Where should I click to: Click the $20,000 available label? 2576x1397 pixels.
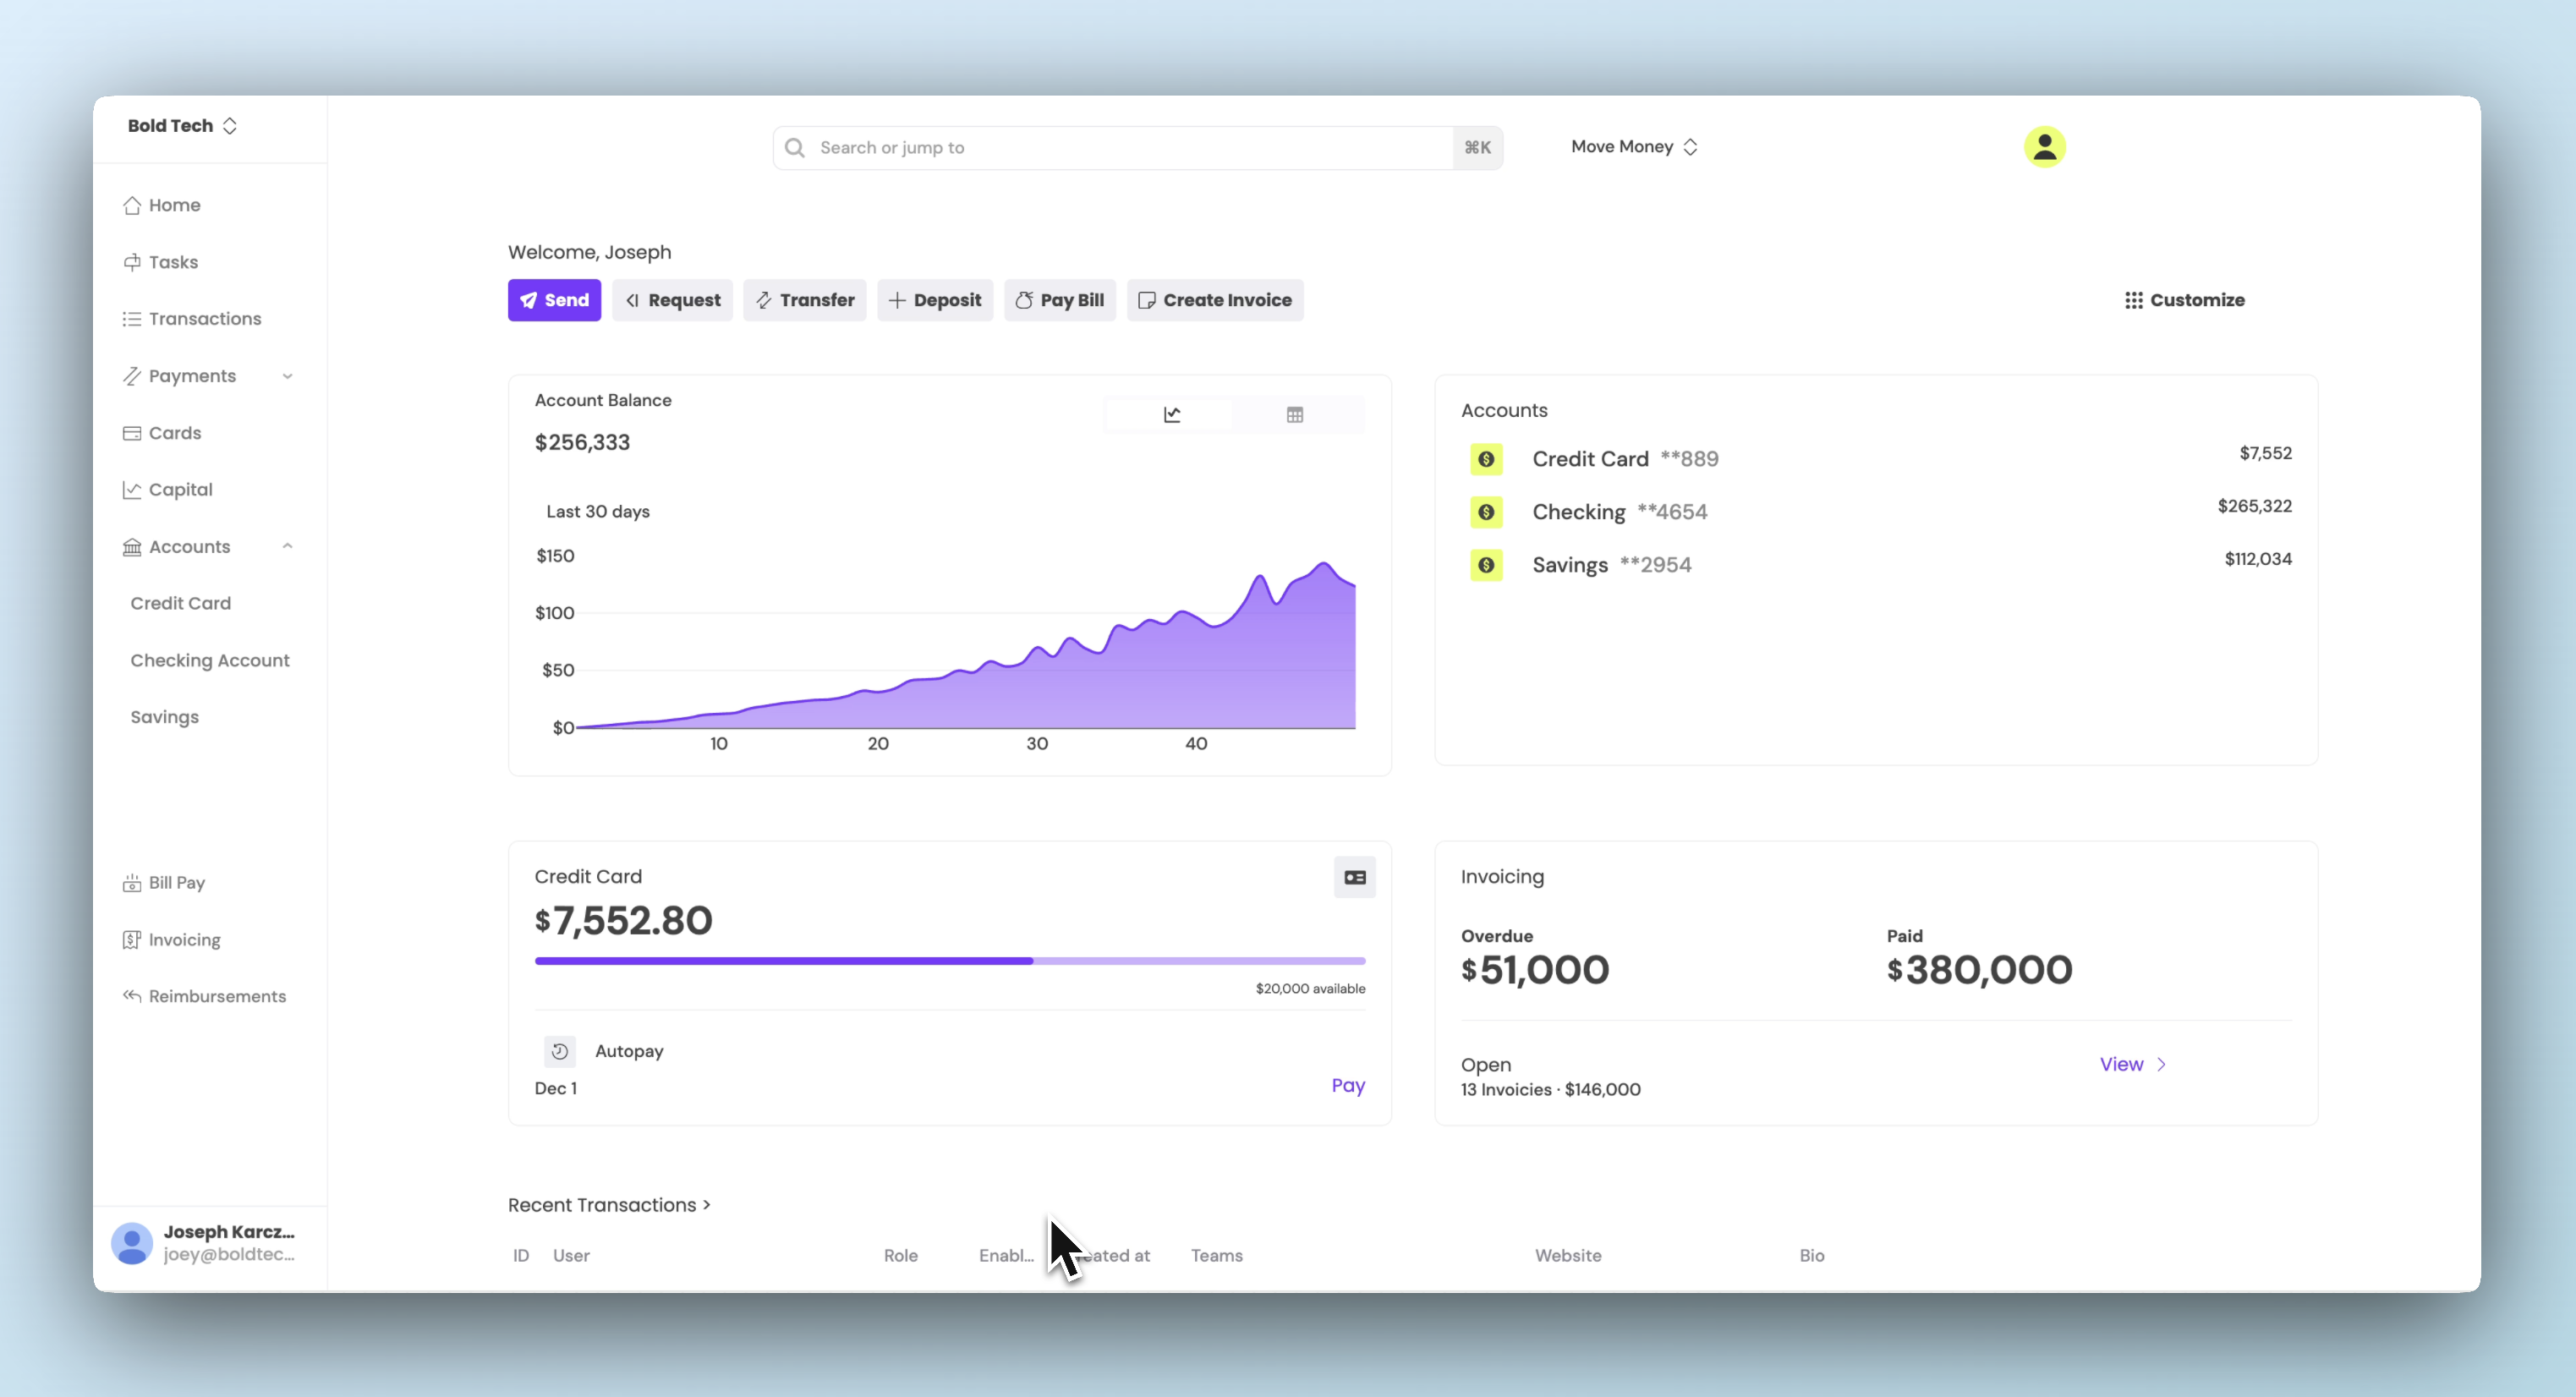pyautogui.click(x=1310, y=989)
